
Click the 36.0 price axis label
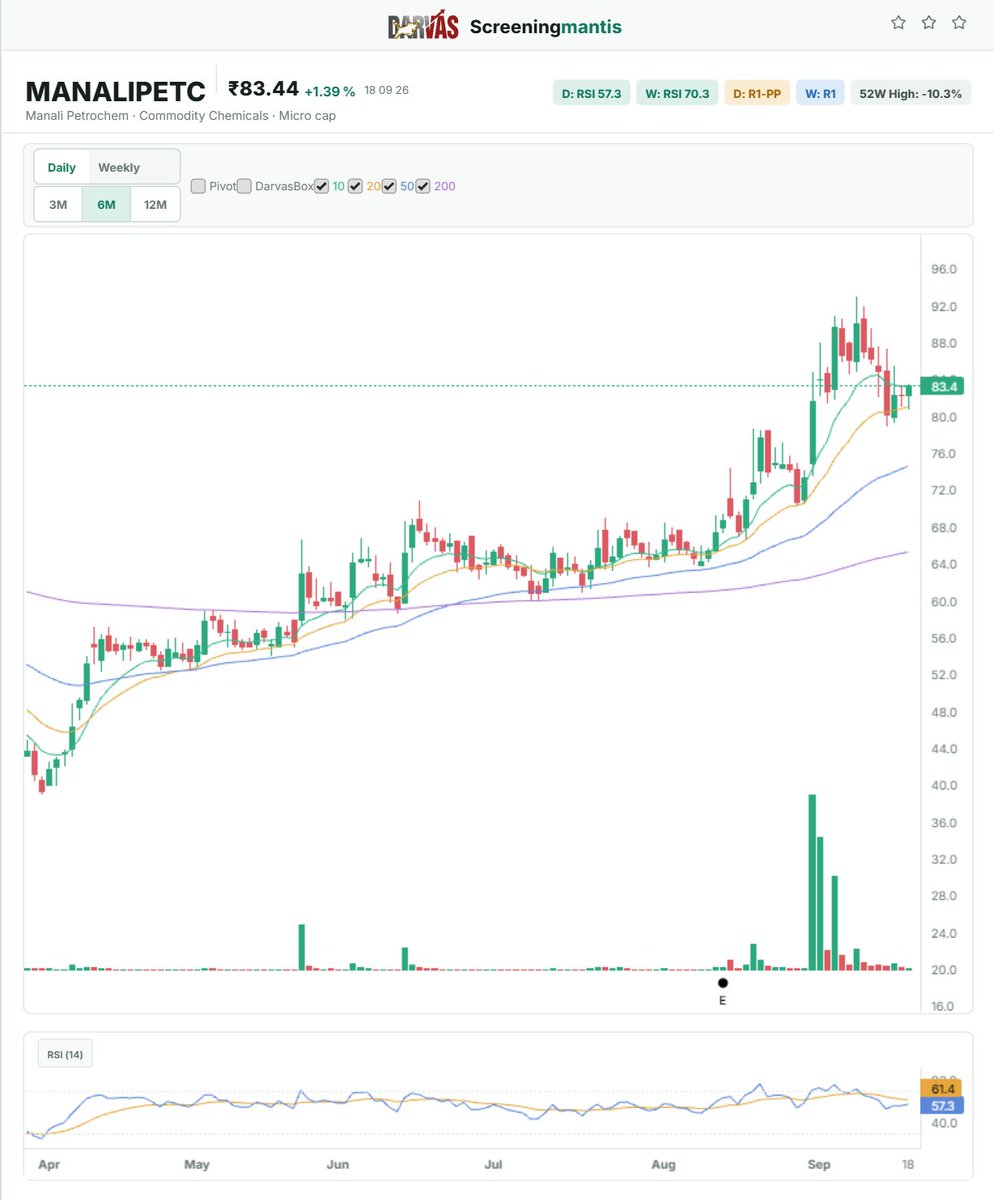pyautogui.click(x=945, y=823)
